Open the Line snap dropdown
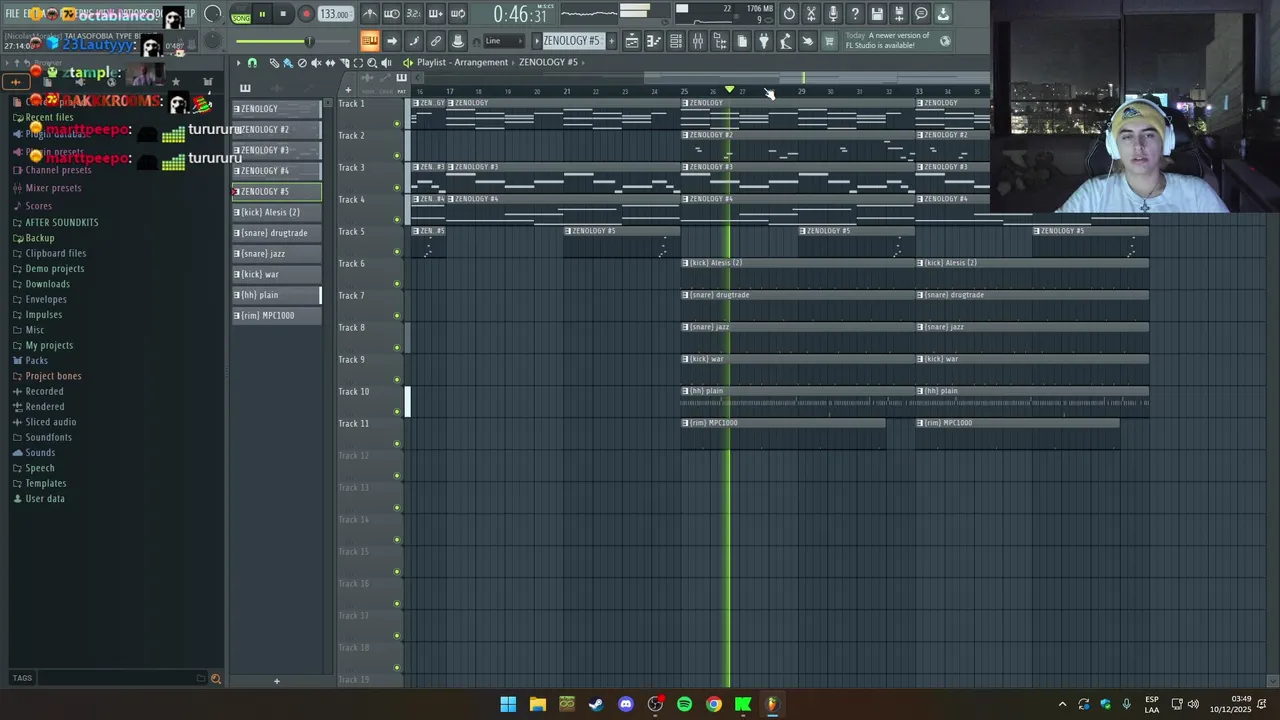This screenshot has height=720, width=1280. coord(503,41)
